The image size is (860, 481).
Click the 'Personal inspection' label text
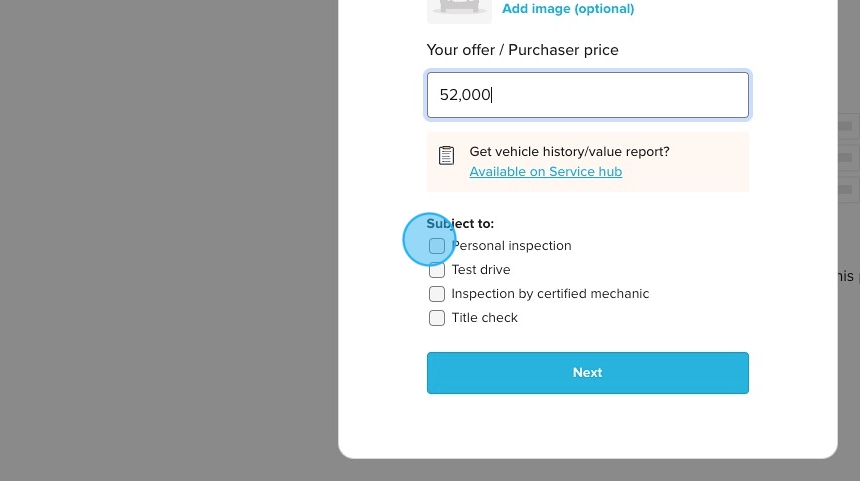pos(511,246)
